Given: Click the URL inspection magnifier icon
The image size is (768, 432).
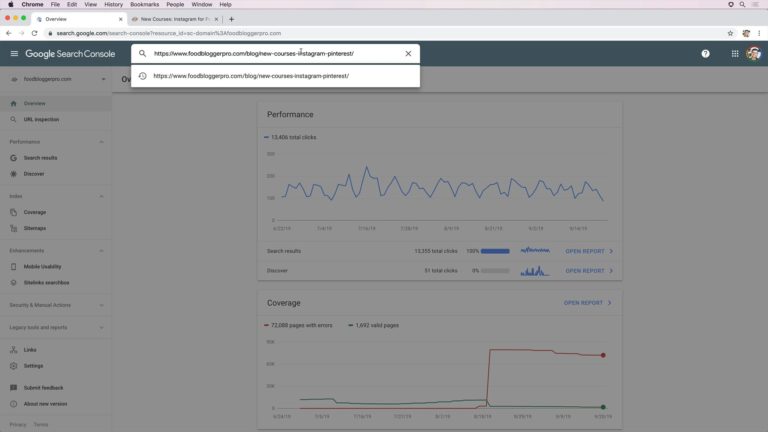Looking at the screenshot, I should [x=14, y=120].
